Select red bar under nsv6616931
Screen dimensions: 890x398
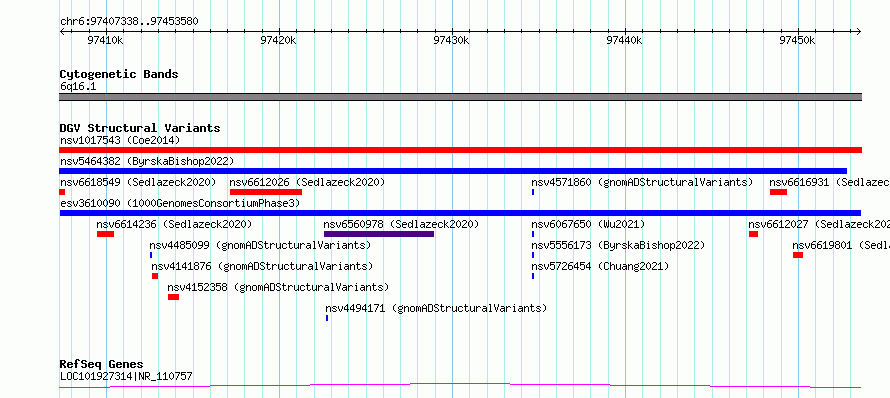click(x=778, y=192)
